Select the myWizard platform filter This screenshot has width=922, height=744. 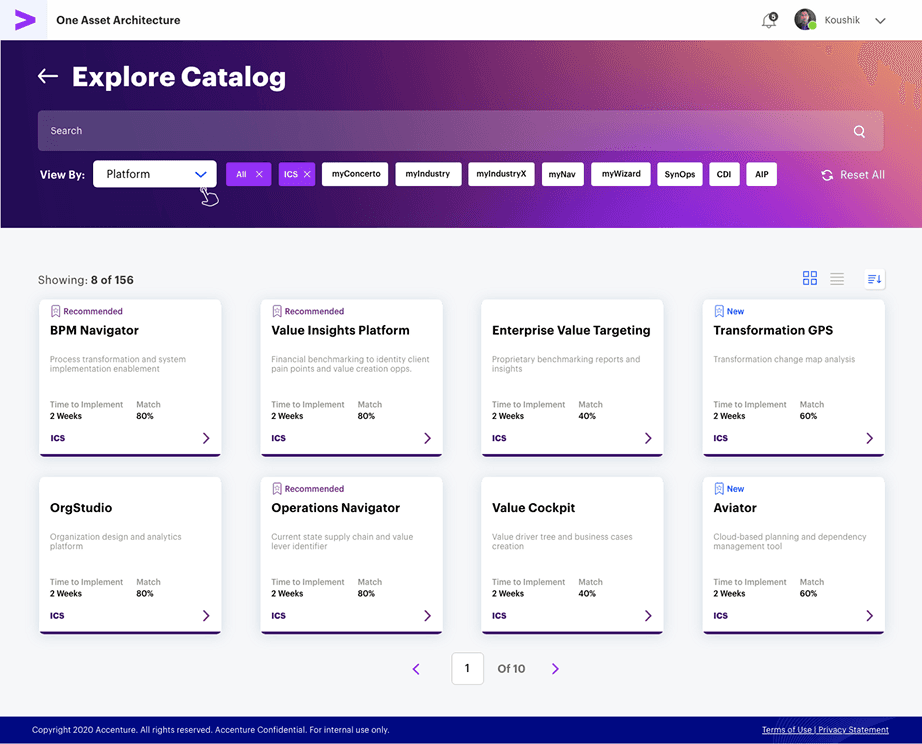pyautogui.click(x=621, y=174)
